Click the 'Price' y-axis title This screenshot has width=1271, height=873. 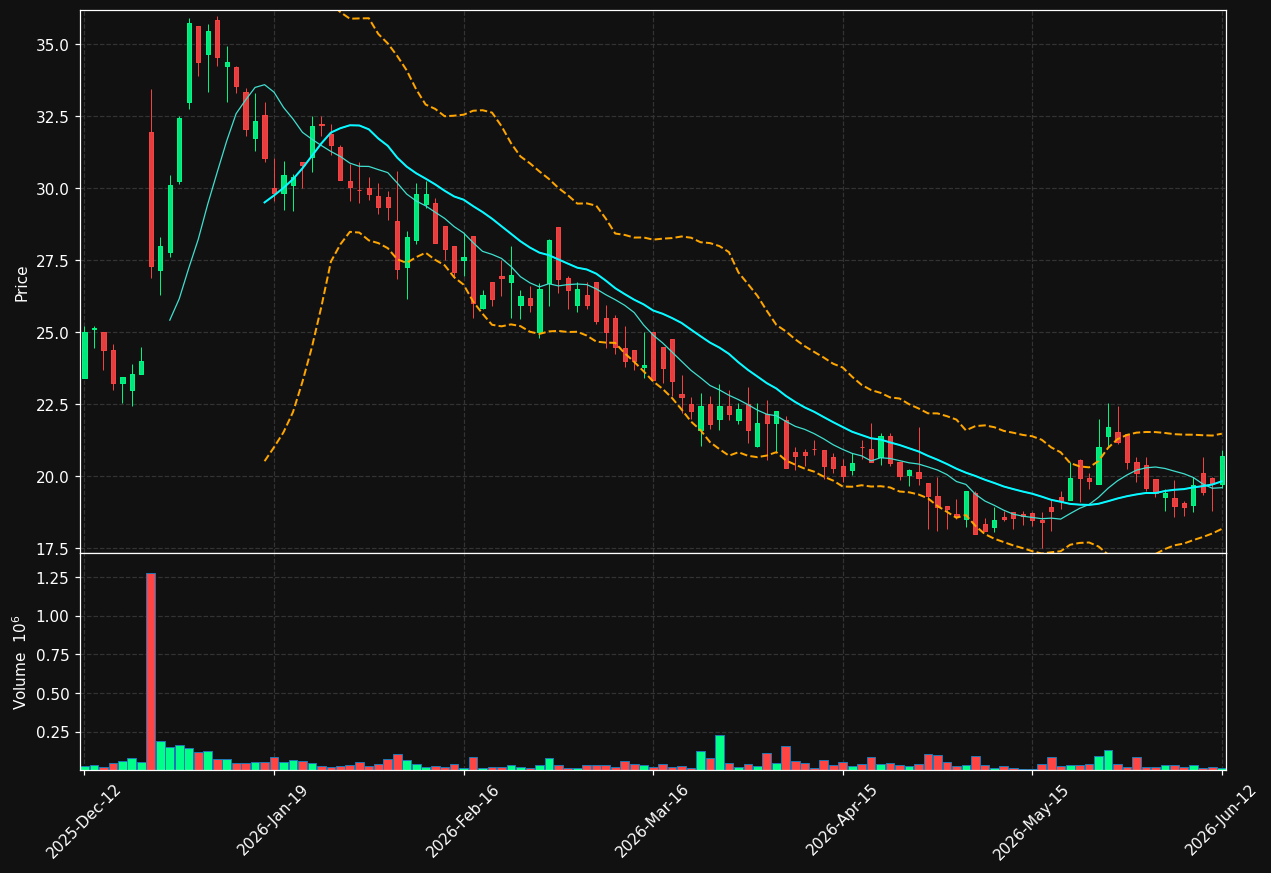tap(22, 283)
